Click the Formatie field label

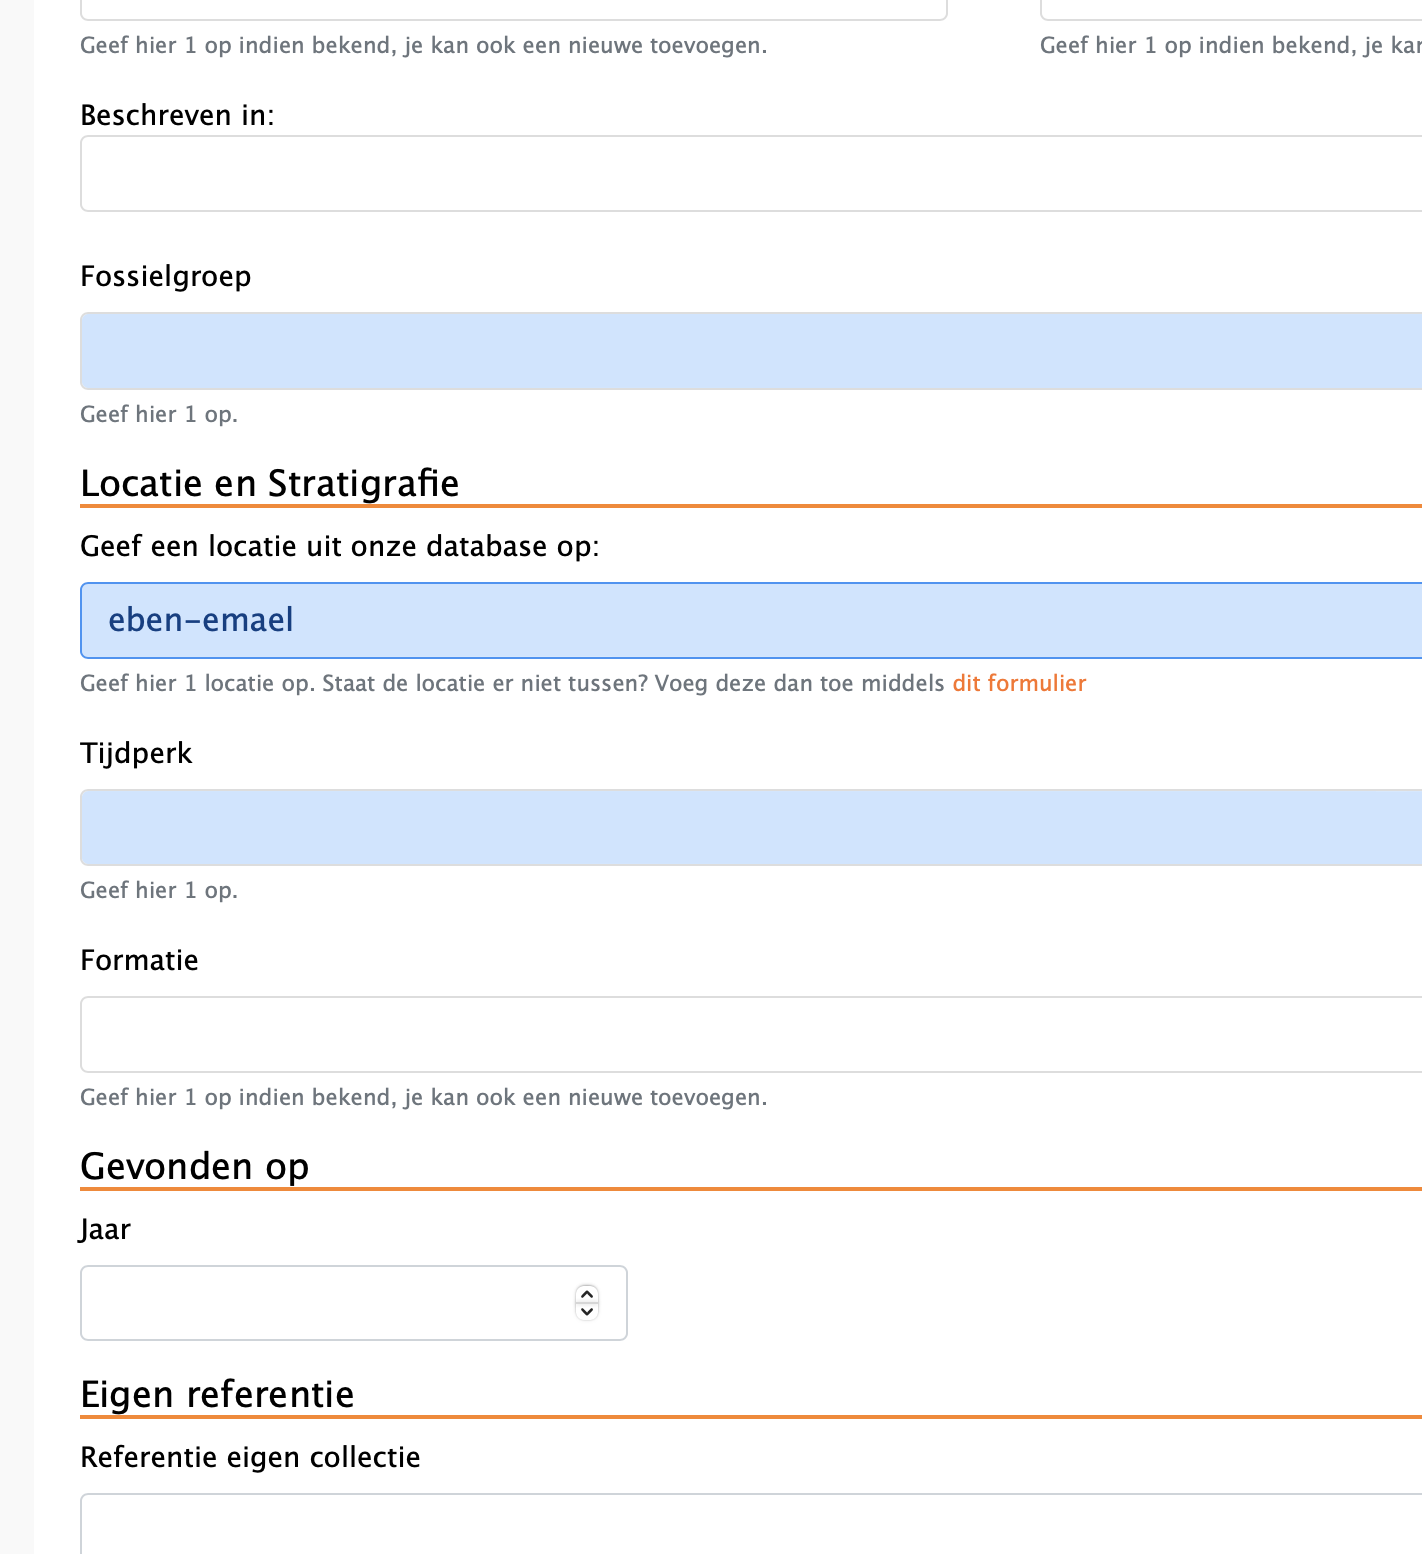[139, 960]
